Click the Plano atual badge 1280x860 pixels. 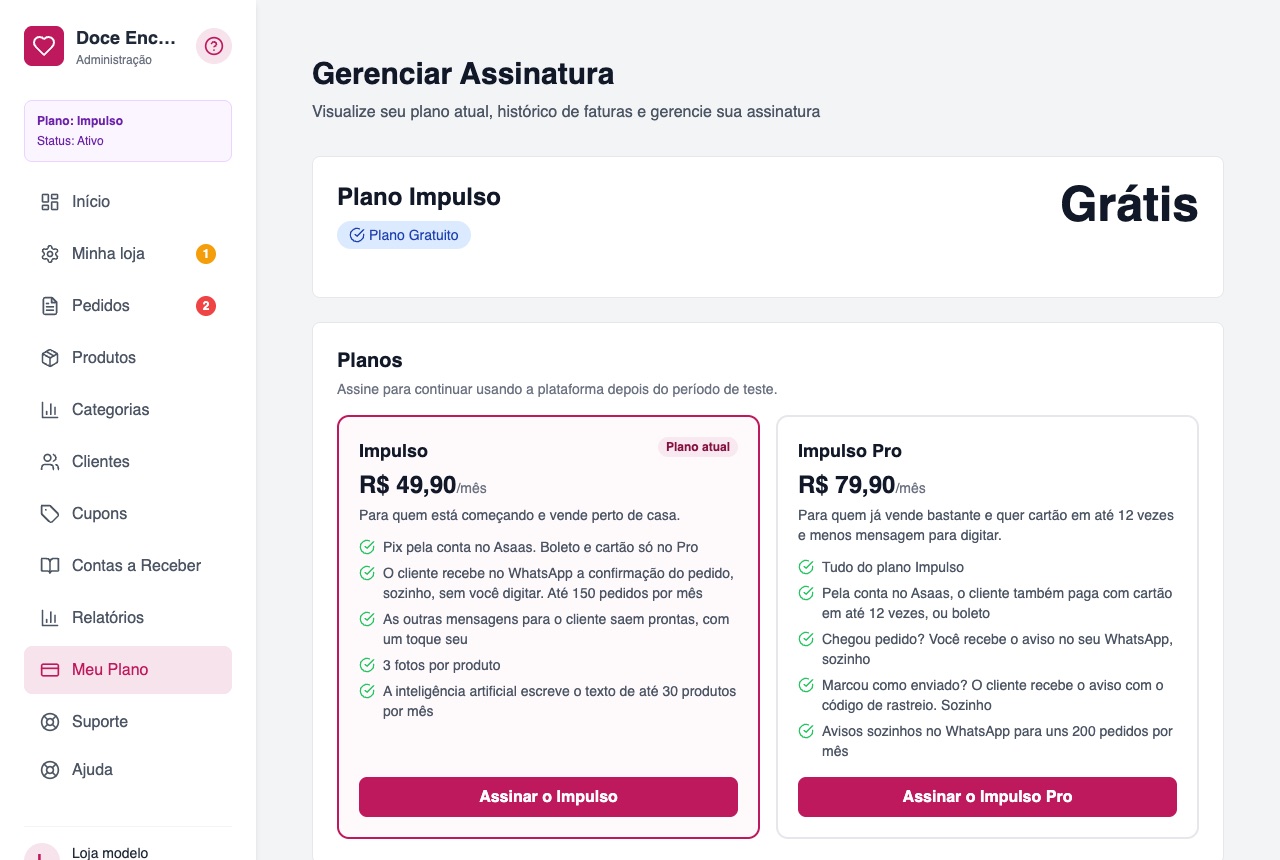click(x=698, y=447)
